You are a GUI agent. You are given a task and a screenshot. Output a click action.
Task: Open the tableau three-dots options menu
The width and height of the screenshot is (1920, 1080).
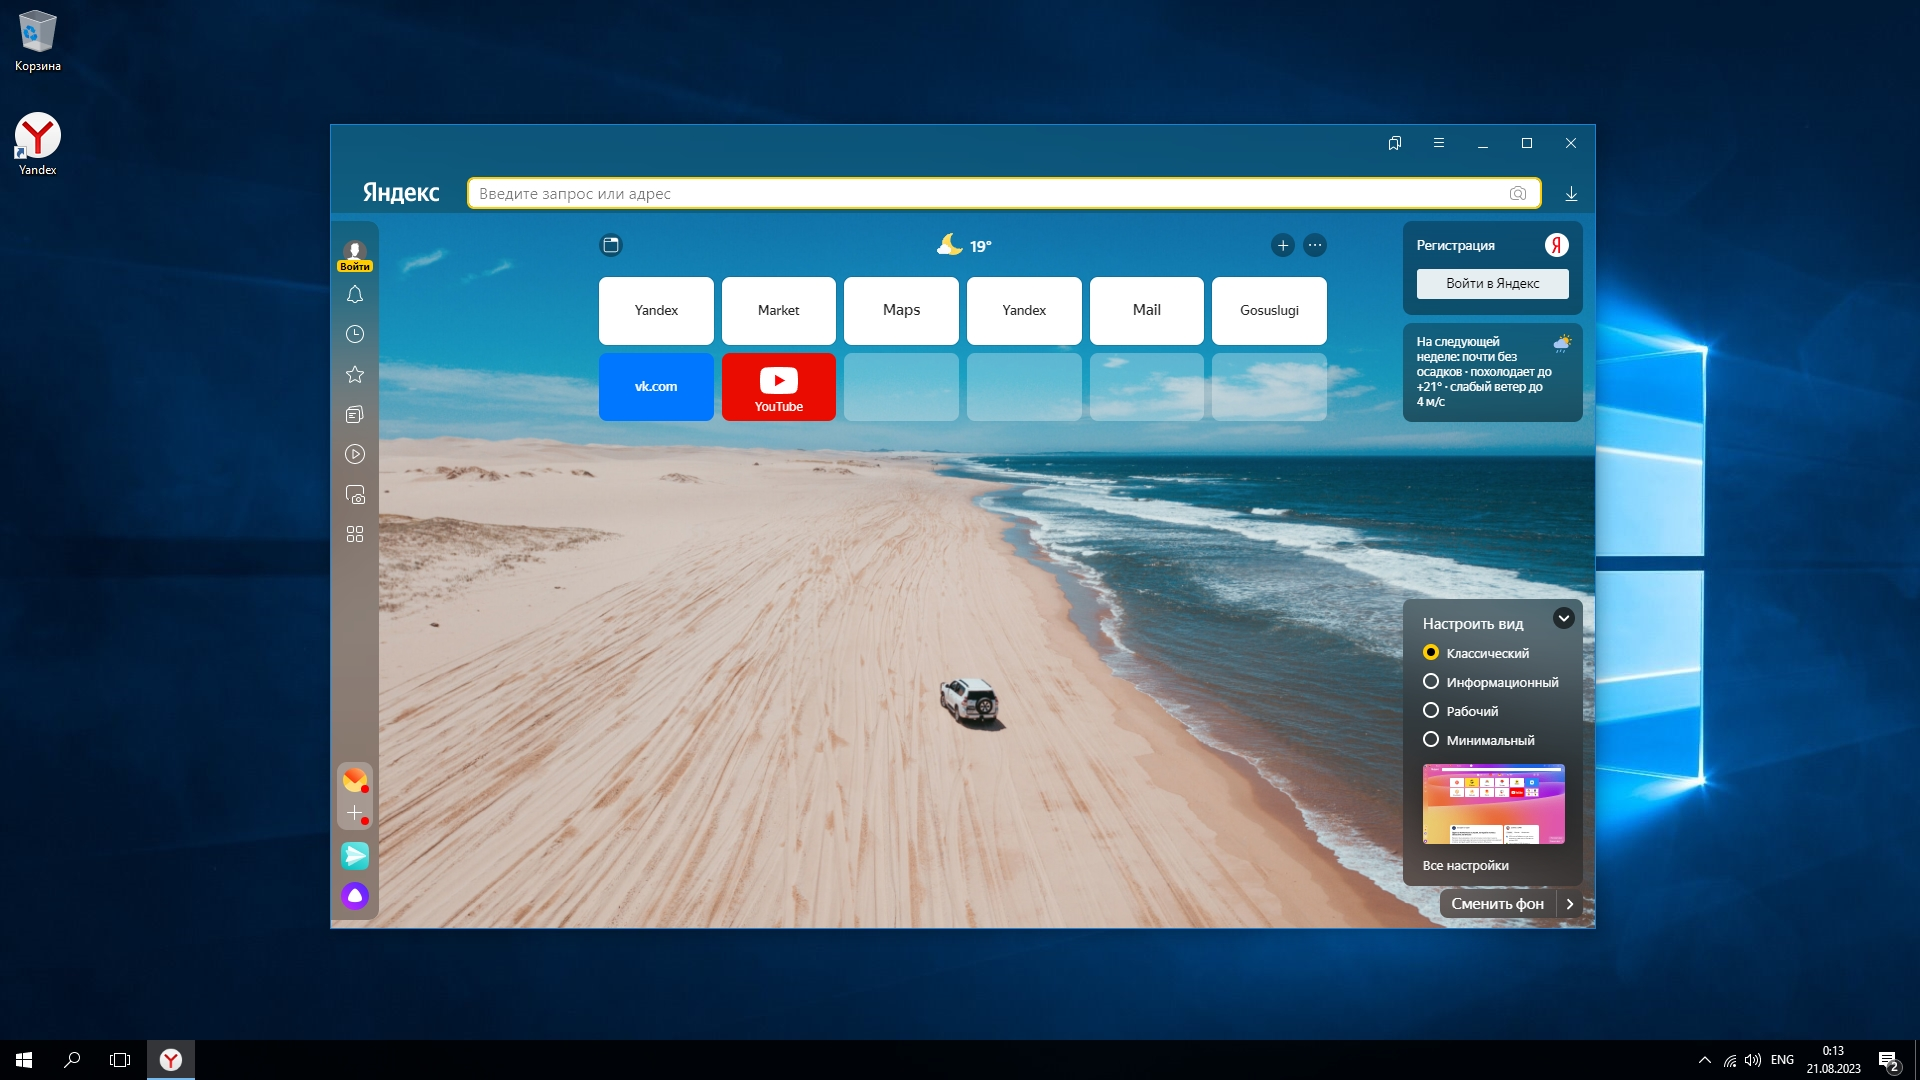coord(1315,245)
